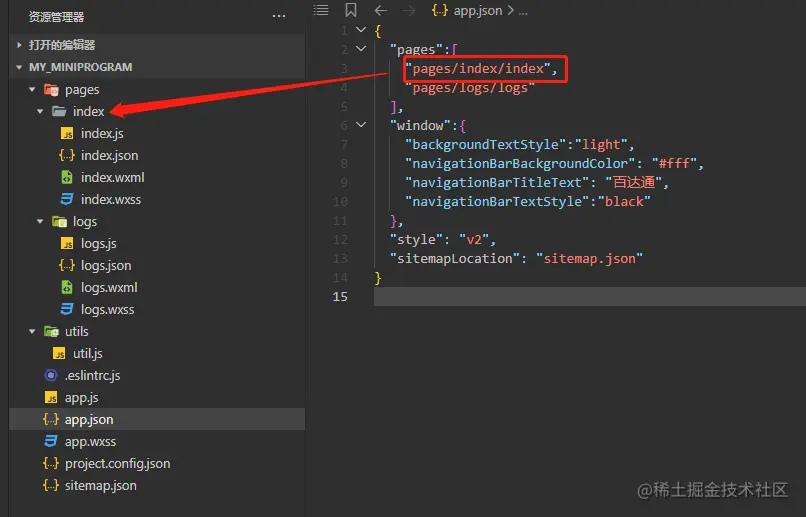This screenshot has height=517, width=806.
Task: Open app.wxss in the explorer
Action: [x=90, y=441]
